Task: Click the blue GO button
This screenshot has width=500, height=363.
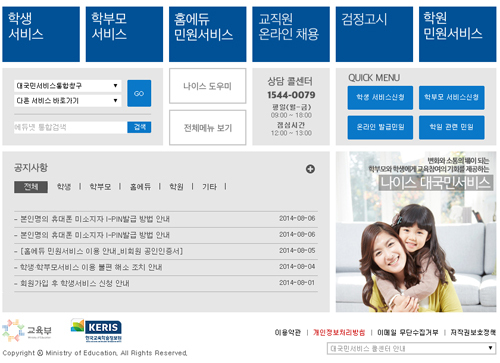Action: [139, 93]
